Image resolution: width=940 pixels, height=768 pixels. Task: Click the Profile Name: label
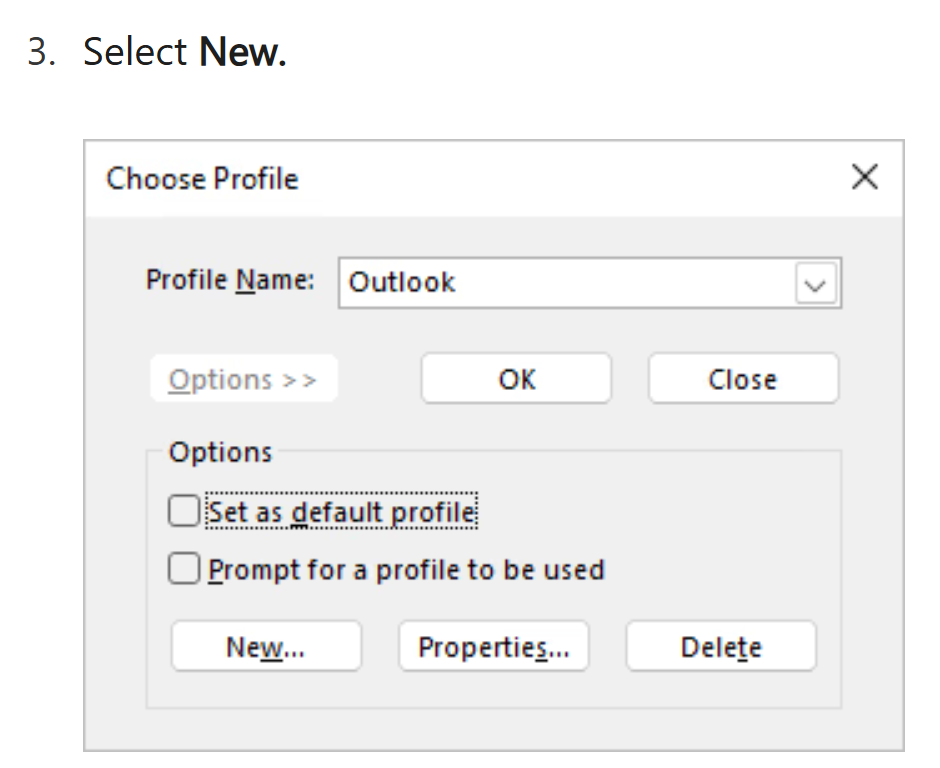(230, 280)
